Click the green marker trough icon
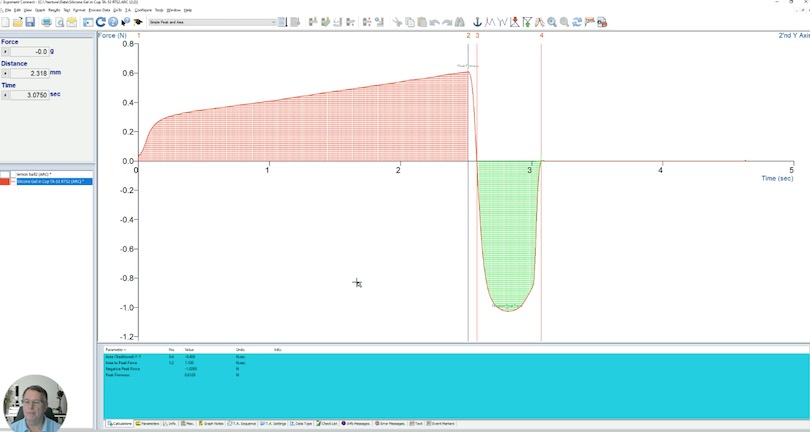The width and height of the screenshot is (810, 432). 527,22
